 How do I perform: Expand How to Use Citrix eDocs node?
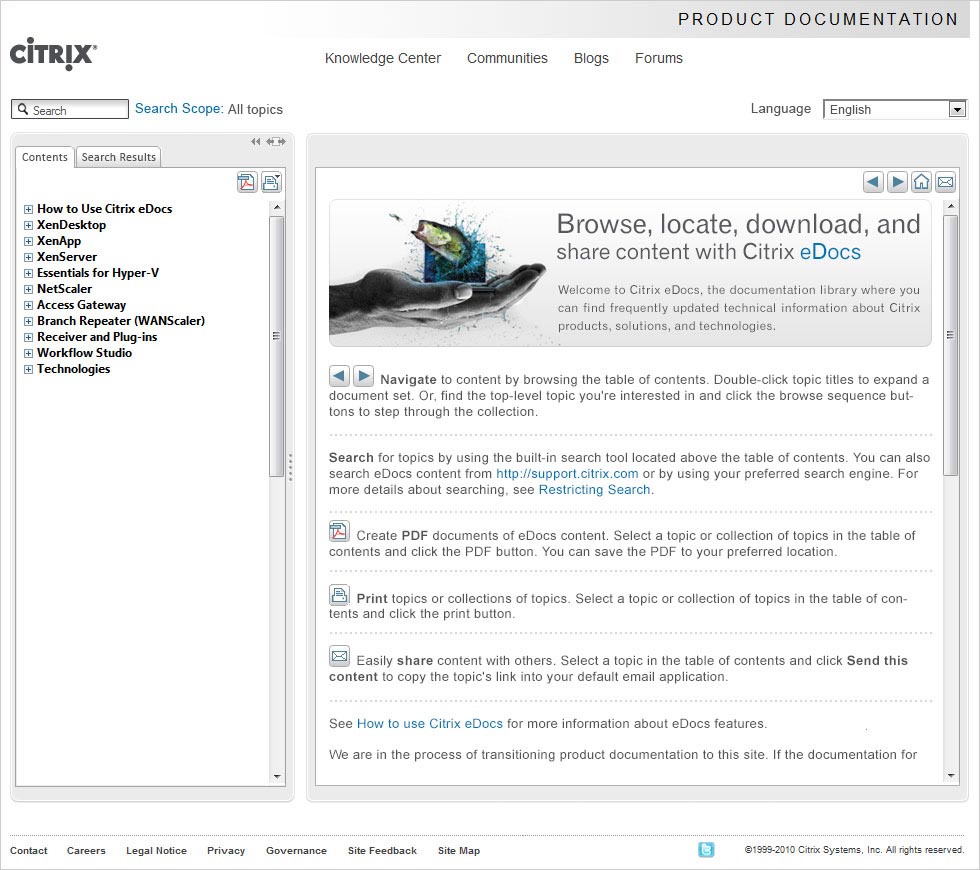(28, 209)
